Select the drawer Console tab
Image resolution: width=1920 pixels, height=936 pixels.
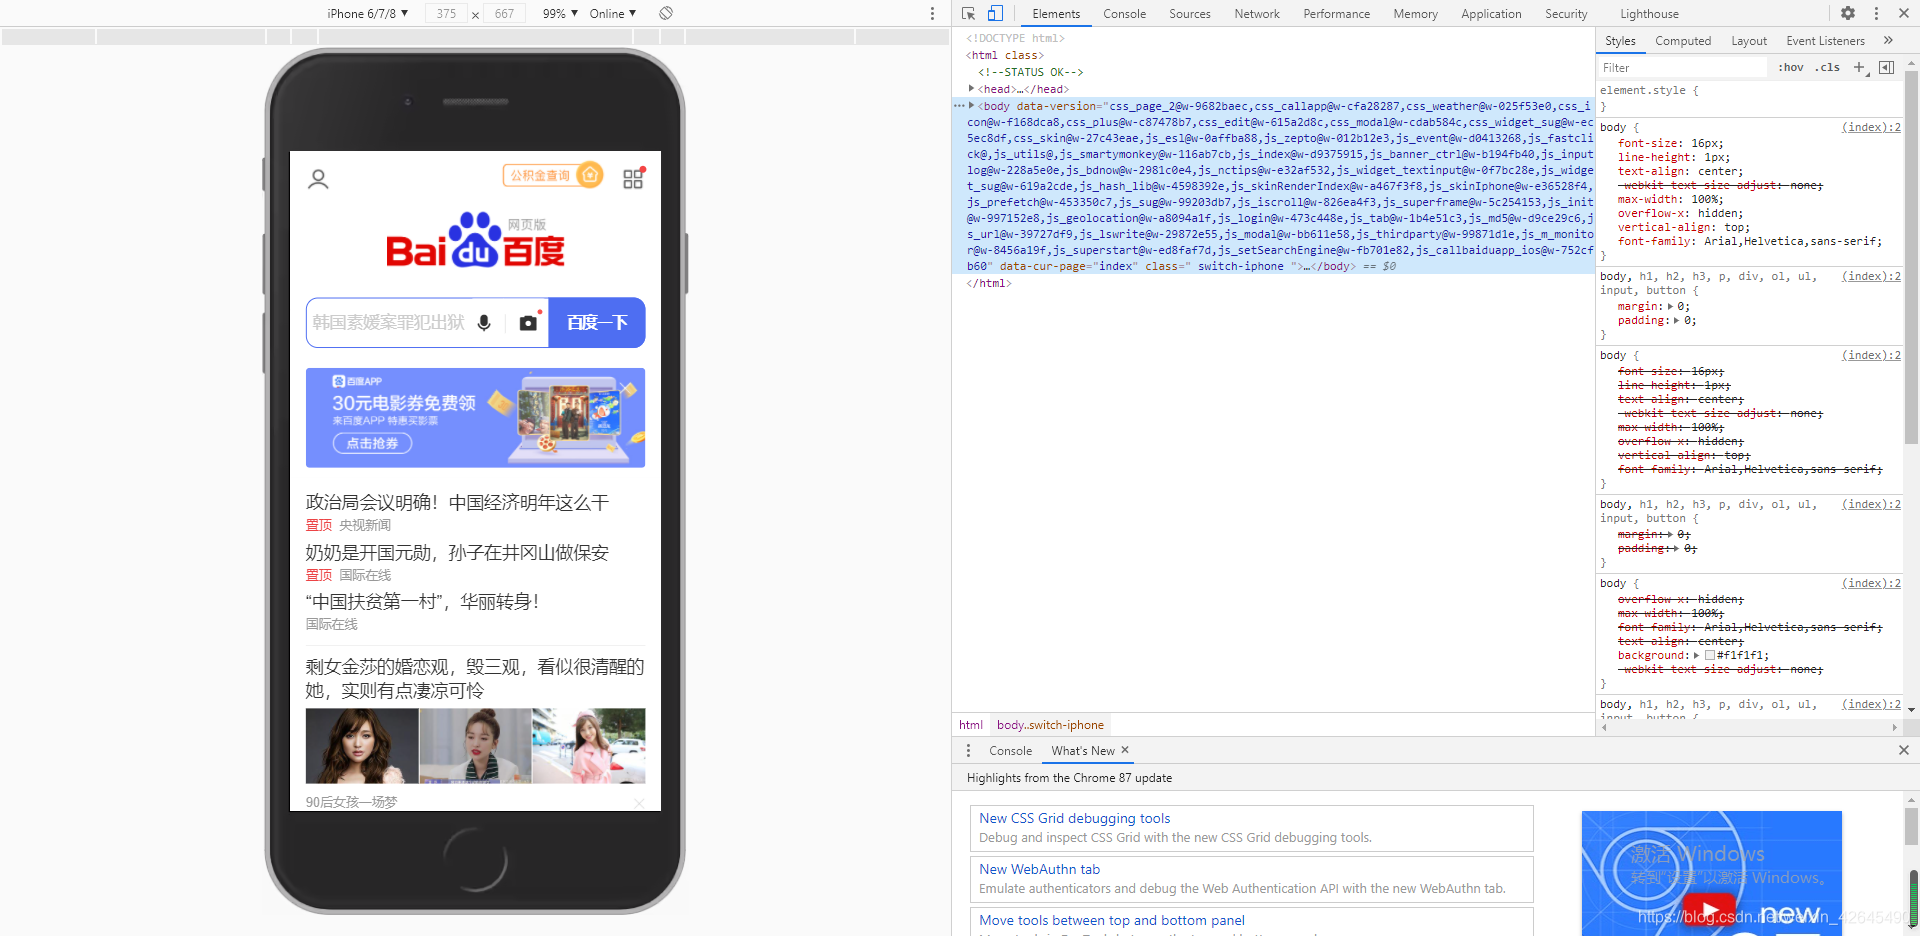[1010, 750]
